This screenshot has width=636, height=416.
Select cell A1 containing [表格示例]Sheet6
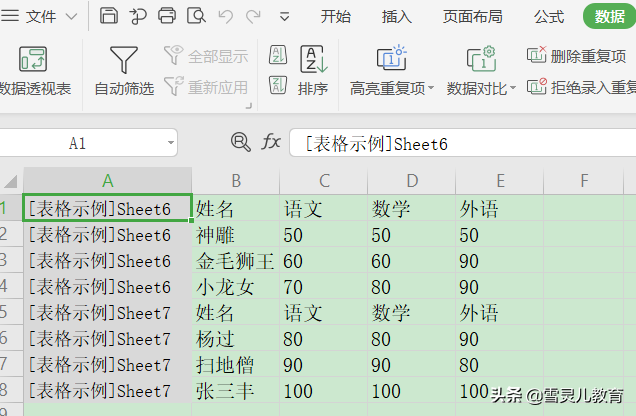[107, 208]
